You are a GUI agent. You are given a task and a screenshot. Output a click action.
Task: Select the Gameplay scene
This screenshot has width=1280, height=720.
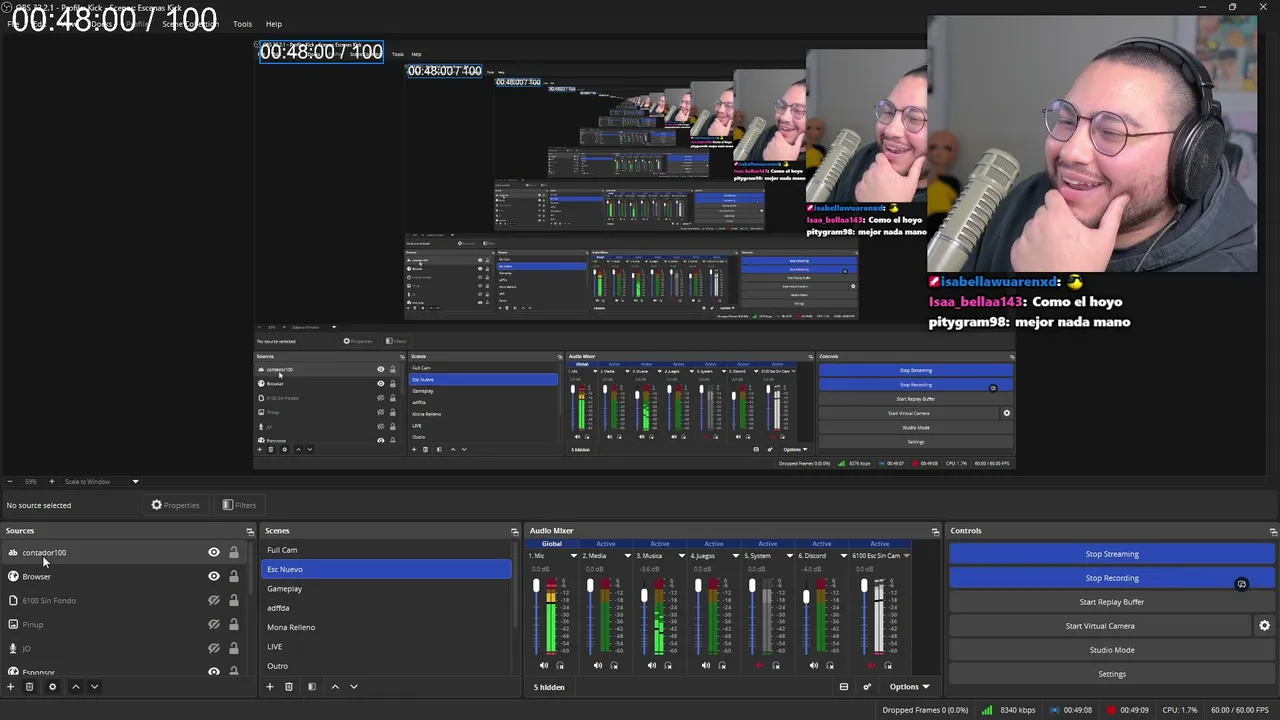[x=386, y=589]
